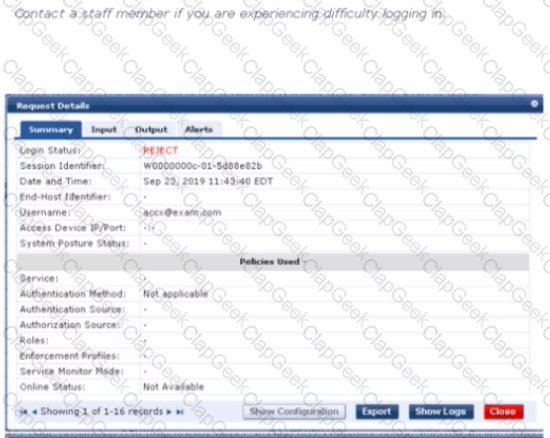
Task: Jump to first record arrow icon
Action: coord(24,412)
